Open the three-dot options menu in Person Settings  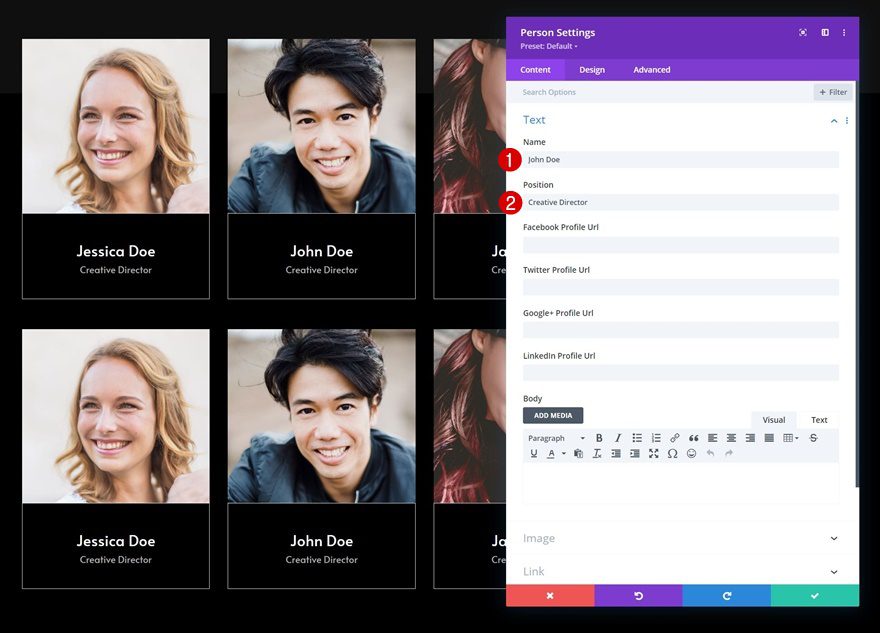(x=844, y=32)
